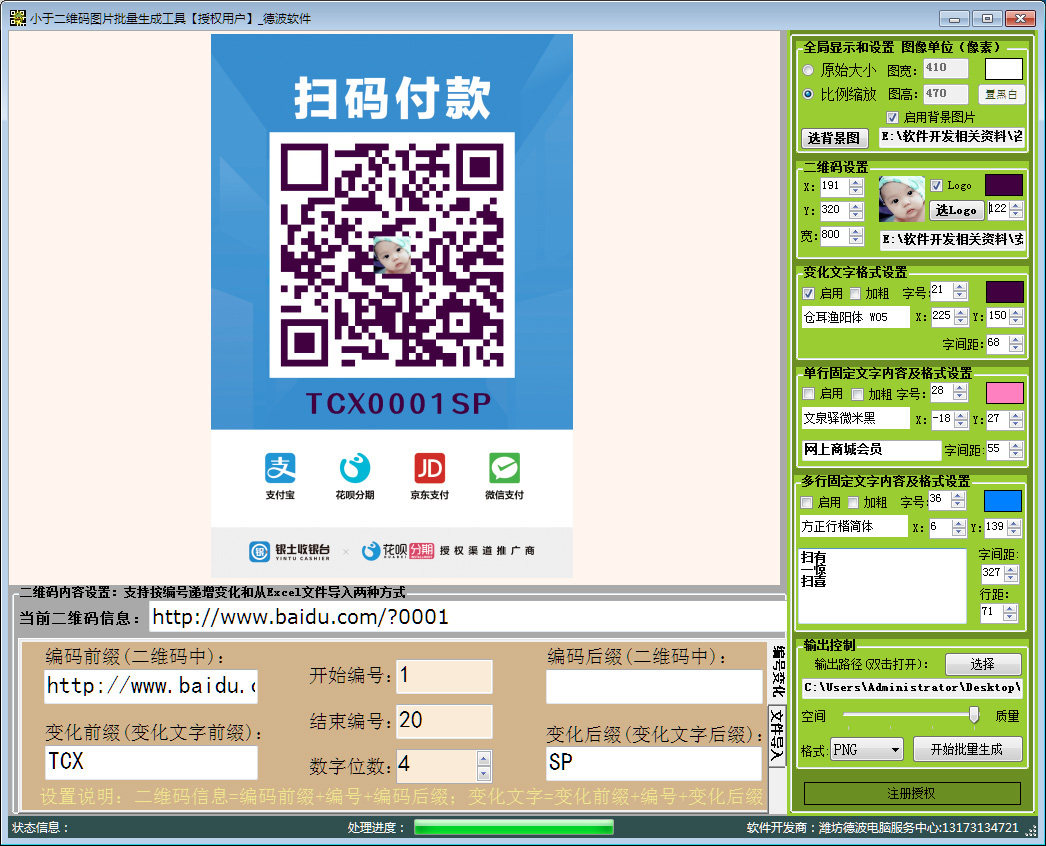Click the multi-line fixed text area
This screenshot has height=846, width=1046.
coord(882,586)
